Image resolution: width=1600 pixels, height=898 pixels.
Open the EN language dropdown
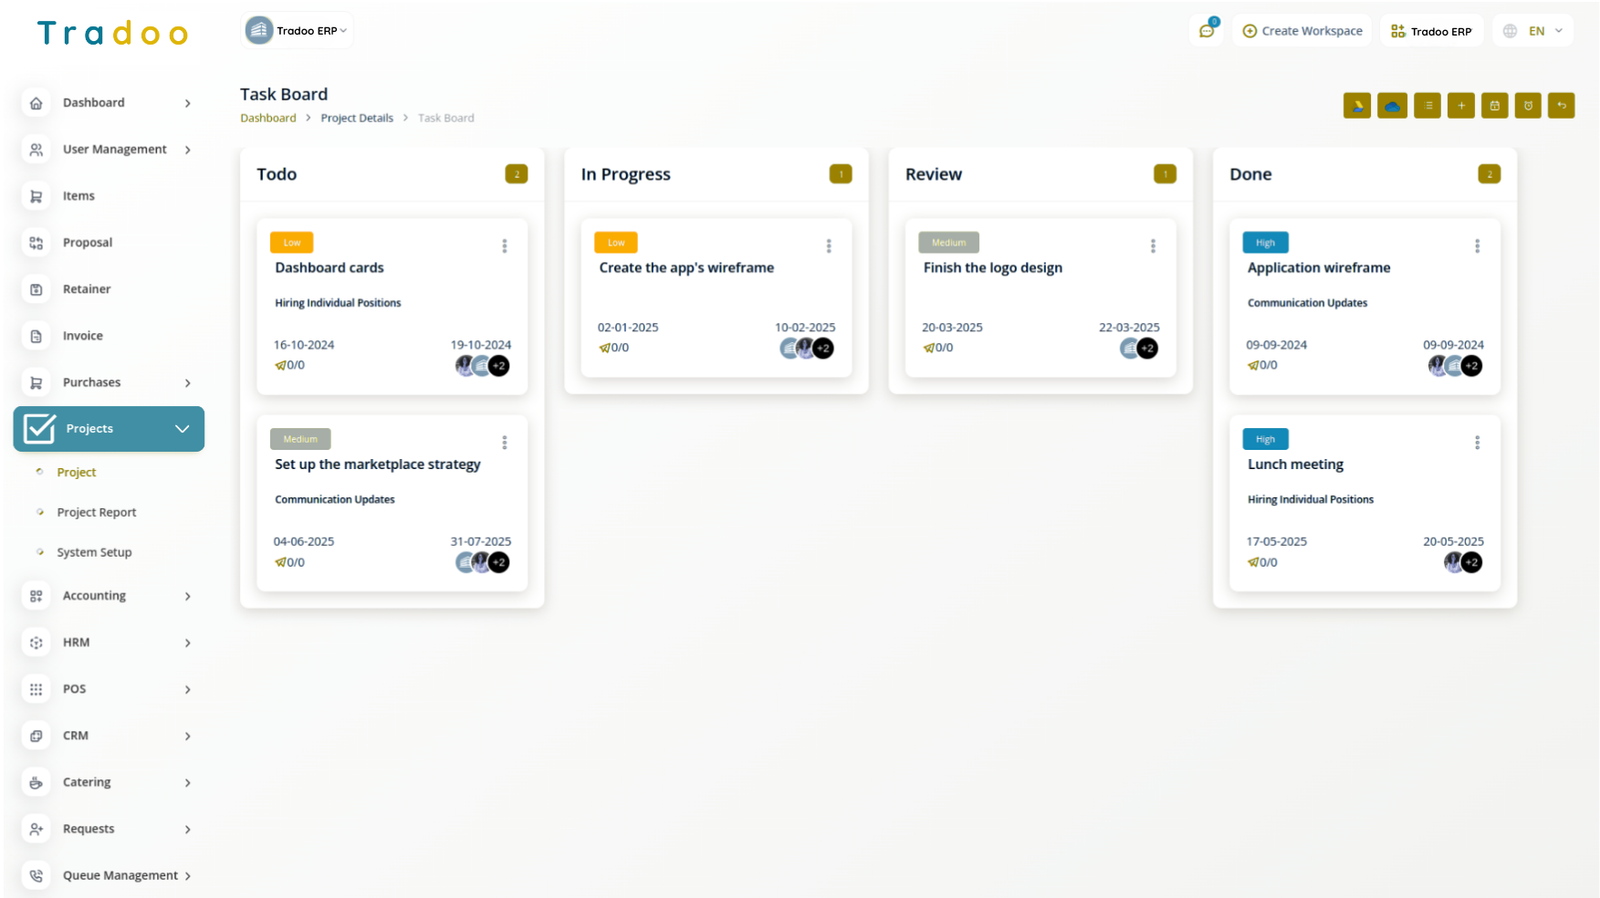[1534, 31]
